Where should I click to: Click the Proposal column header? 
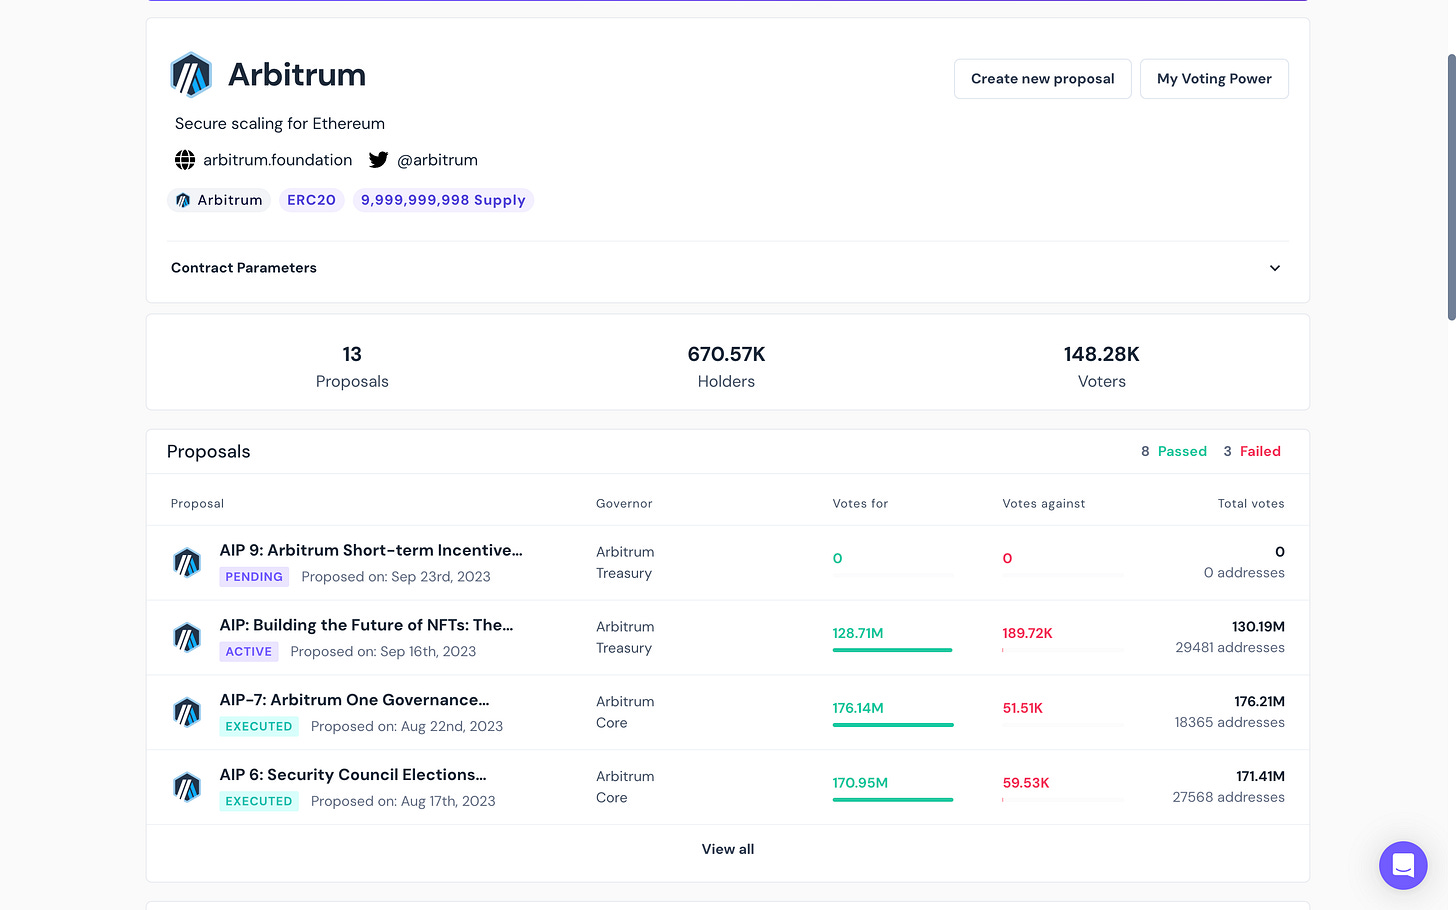coord(197,504)
